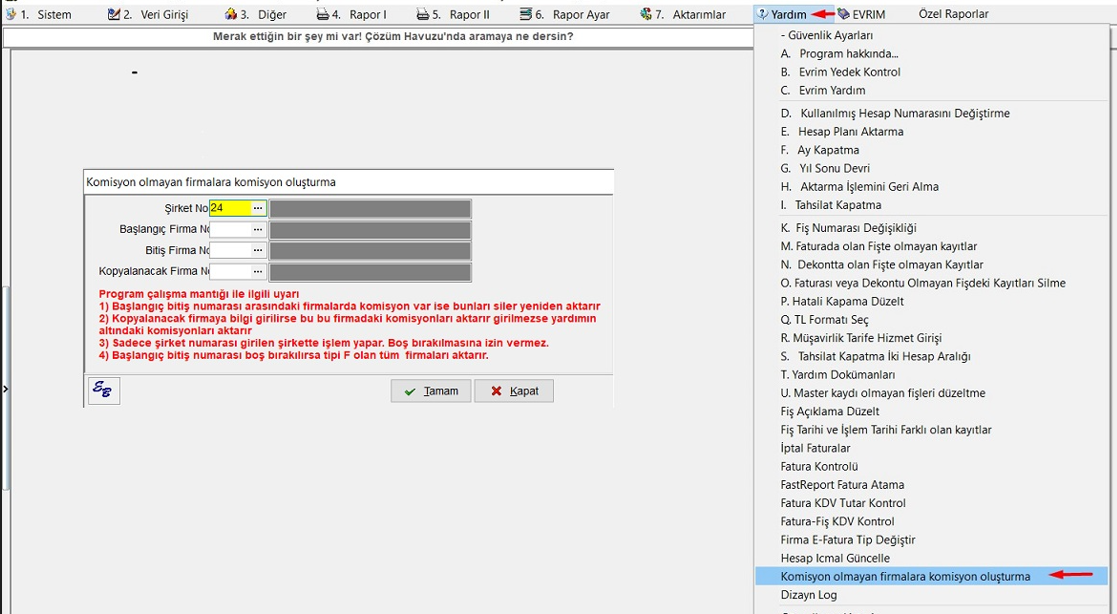Open the 3. Diğer menu
Screen dimensions: 1117x614
coord(255,14)
